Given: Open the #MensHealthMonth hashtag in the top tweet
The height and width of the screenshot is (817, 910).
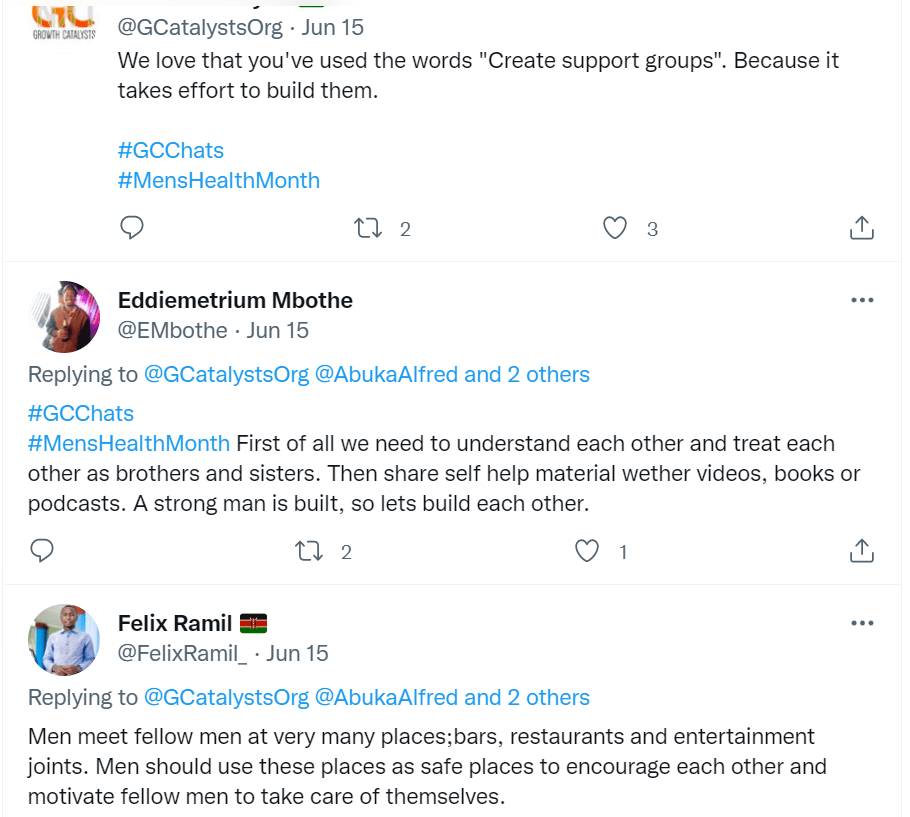Looking at the screenshot, I should tap(218, 180).
